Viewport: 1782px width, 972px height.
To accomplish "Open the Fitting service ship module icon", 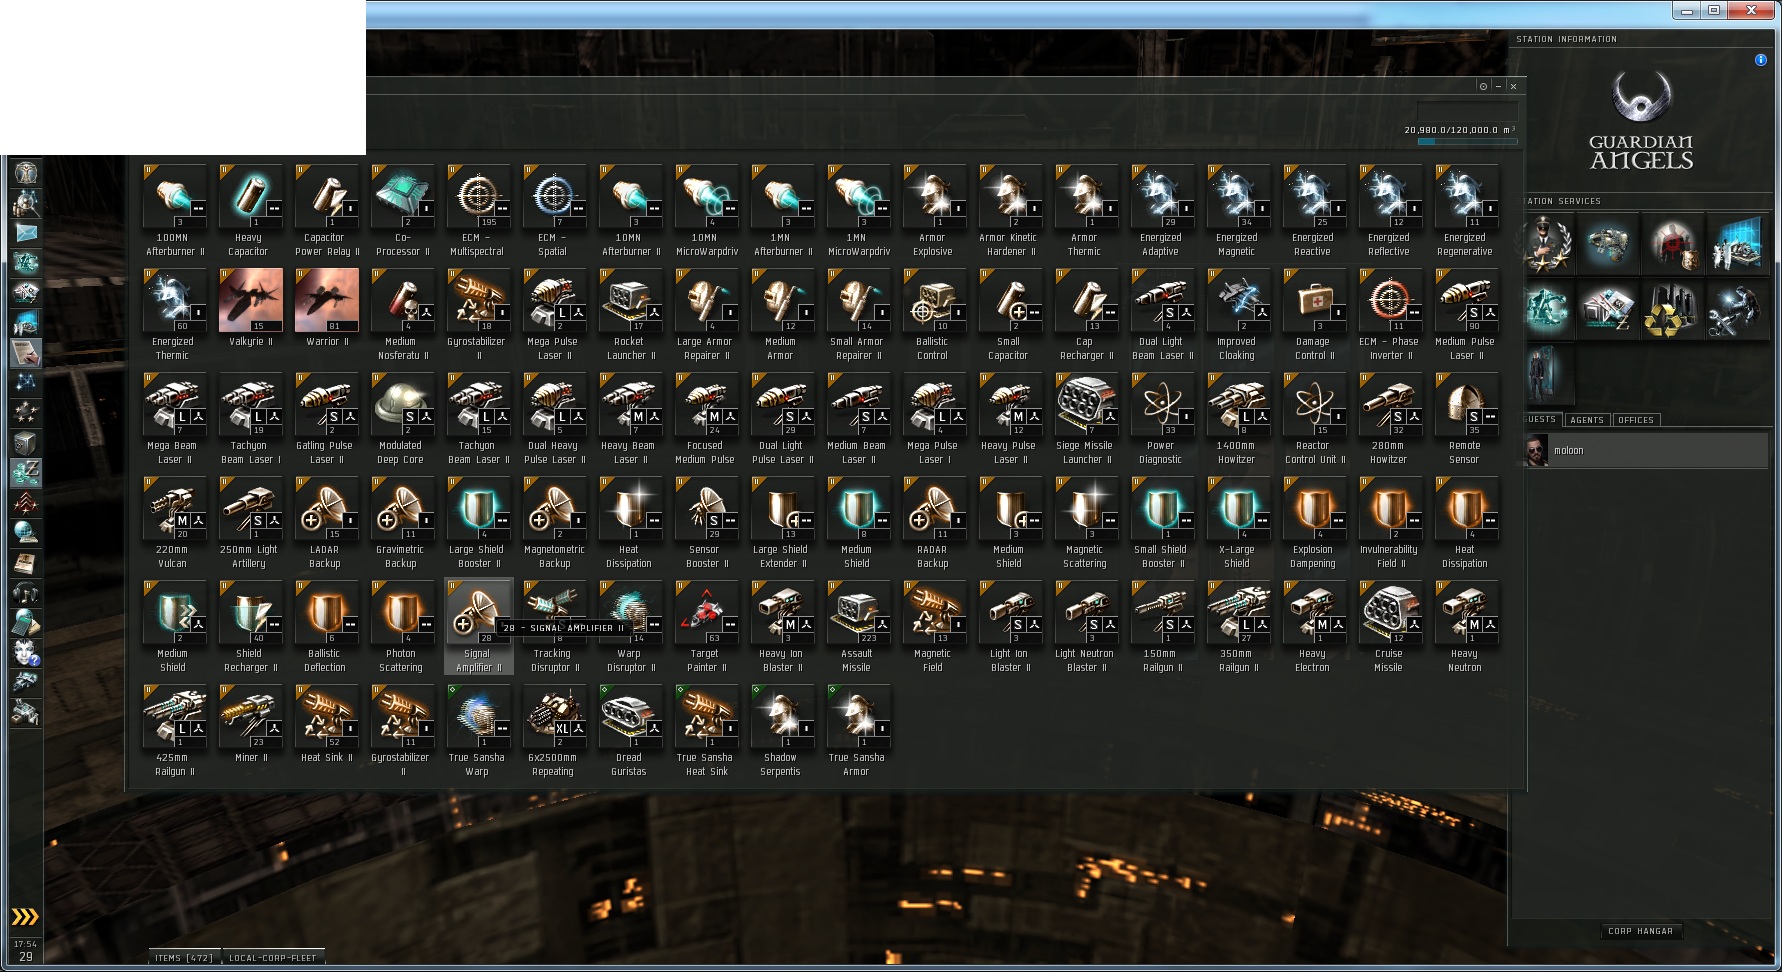I will pyautogui.click(x=1608, y=245).
